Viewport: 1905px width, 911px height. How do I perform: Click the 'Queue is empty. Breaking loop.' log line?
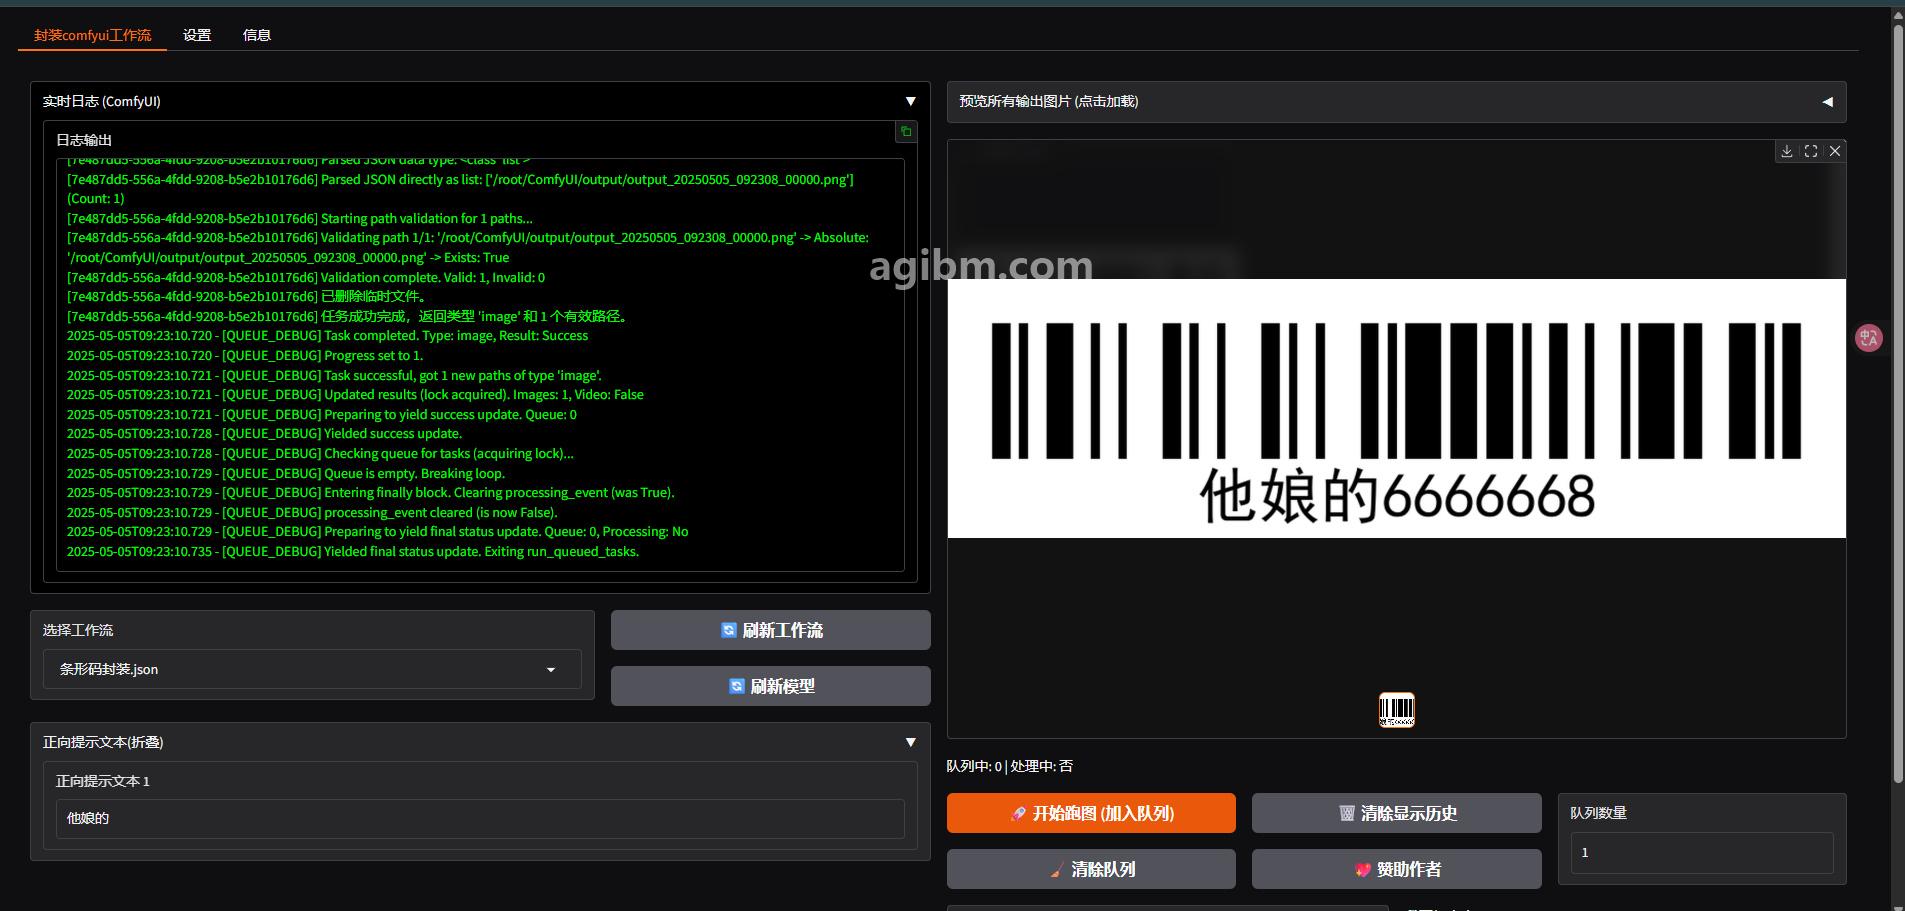286,473
